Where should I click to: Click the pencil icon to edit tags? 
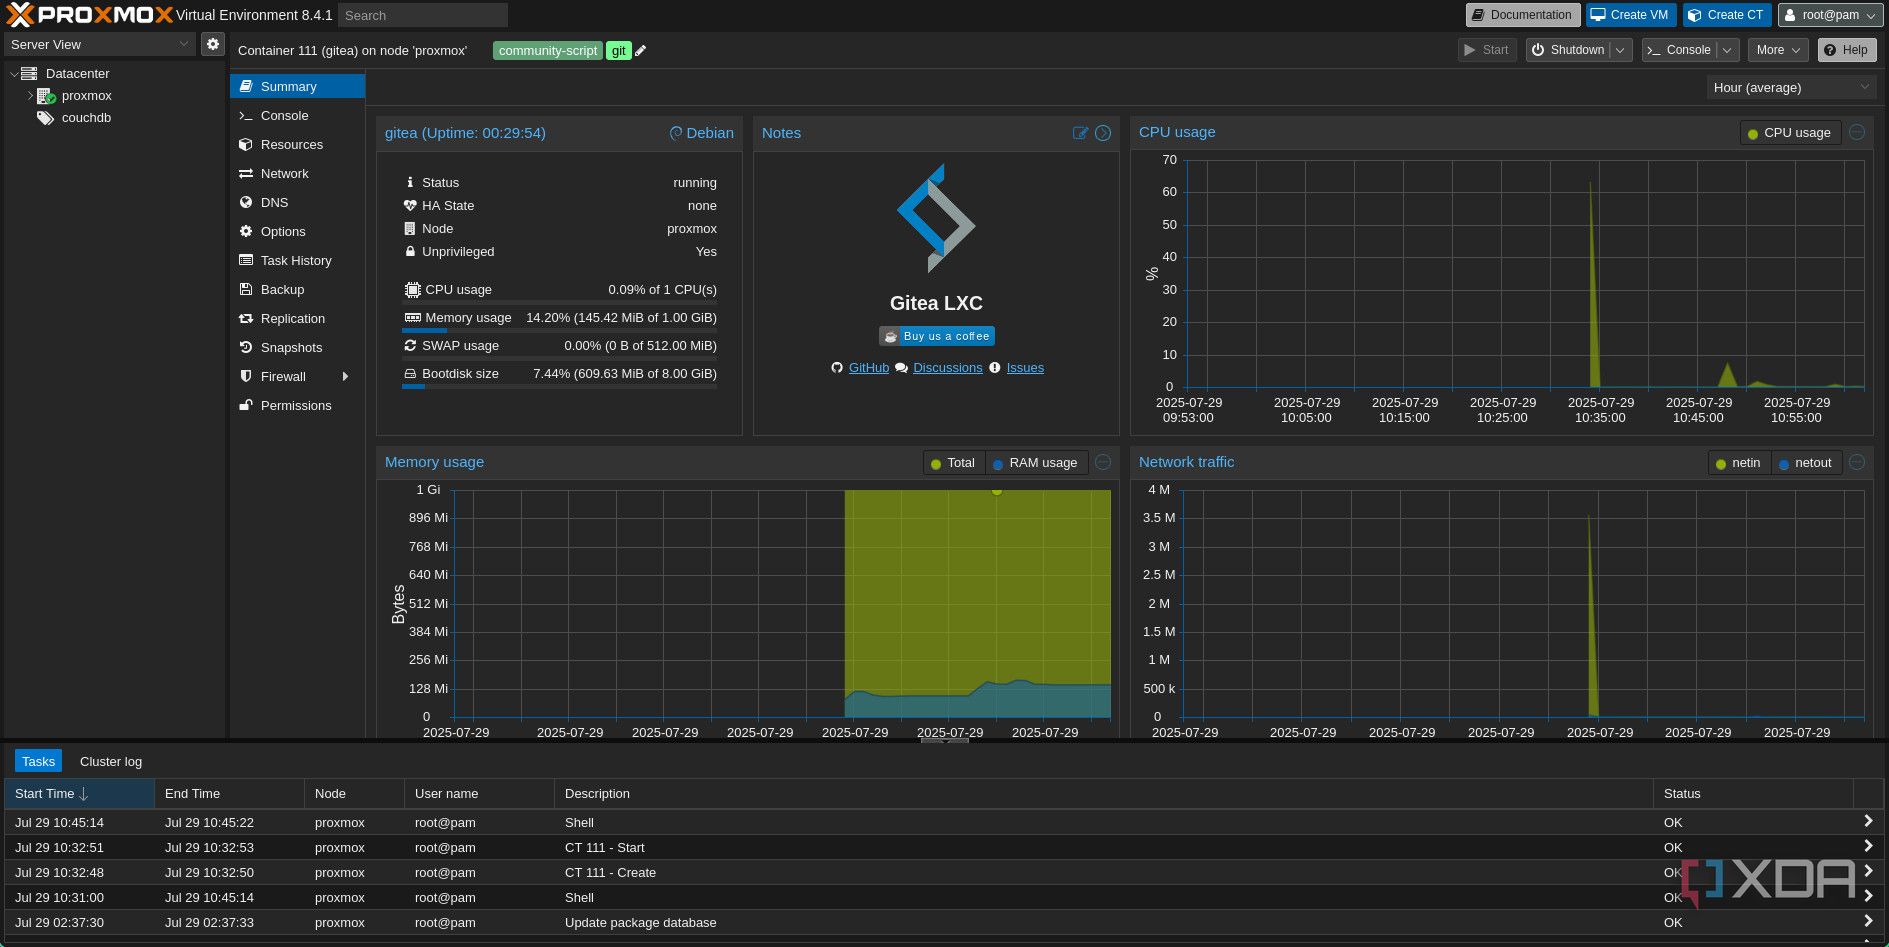click(x=641, y=51)
